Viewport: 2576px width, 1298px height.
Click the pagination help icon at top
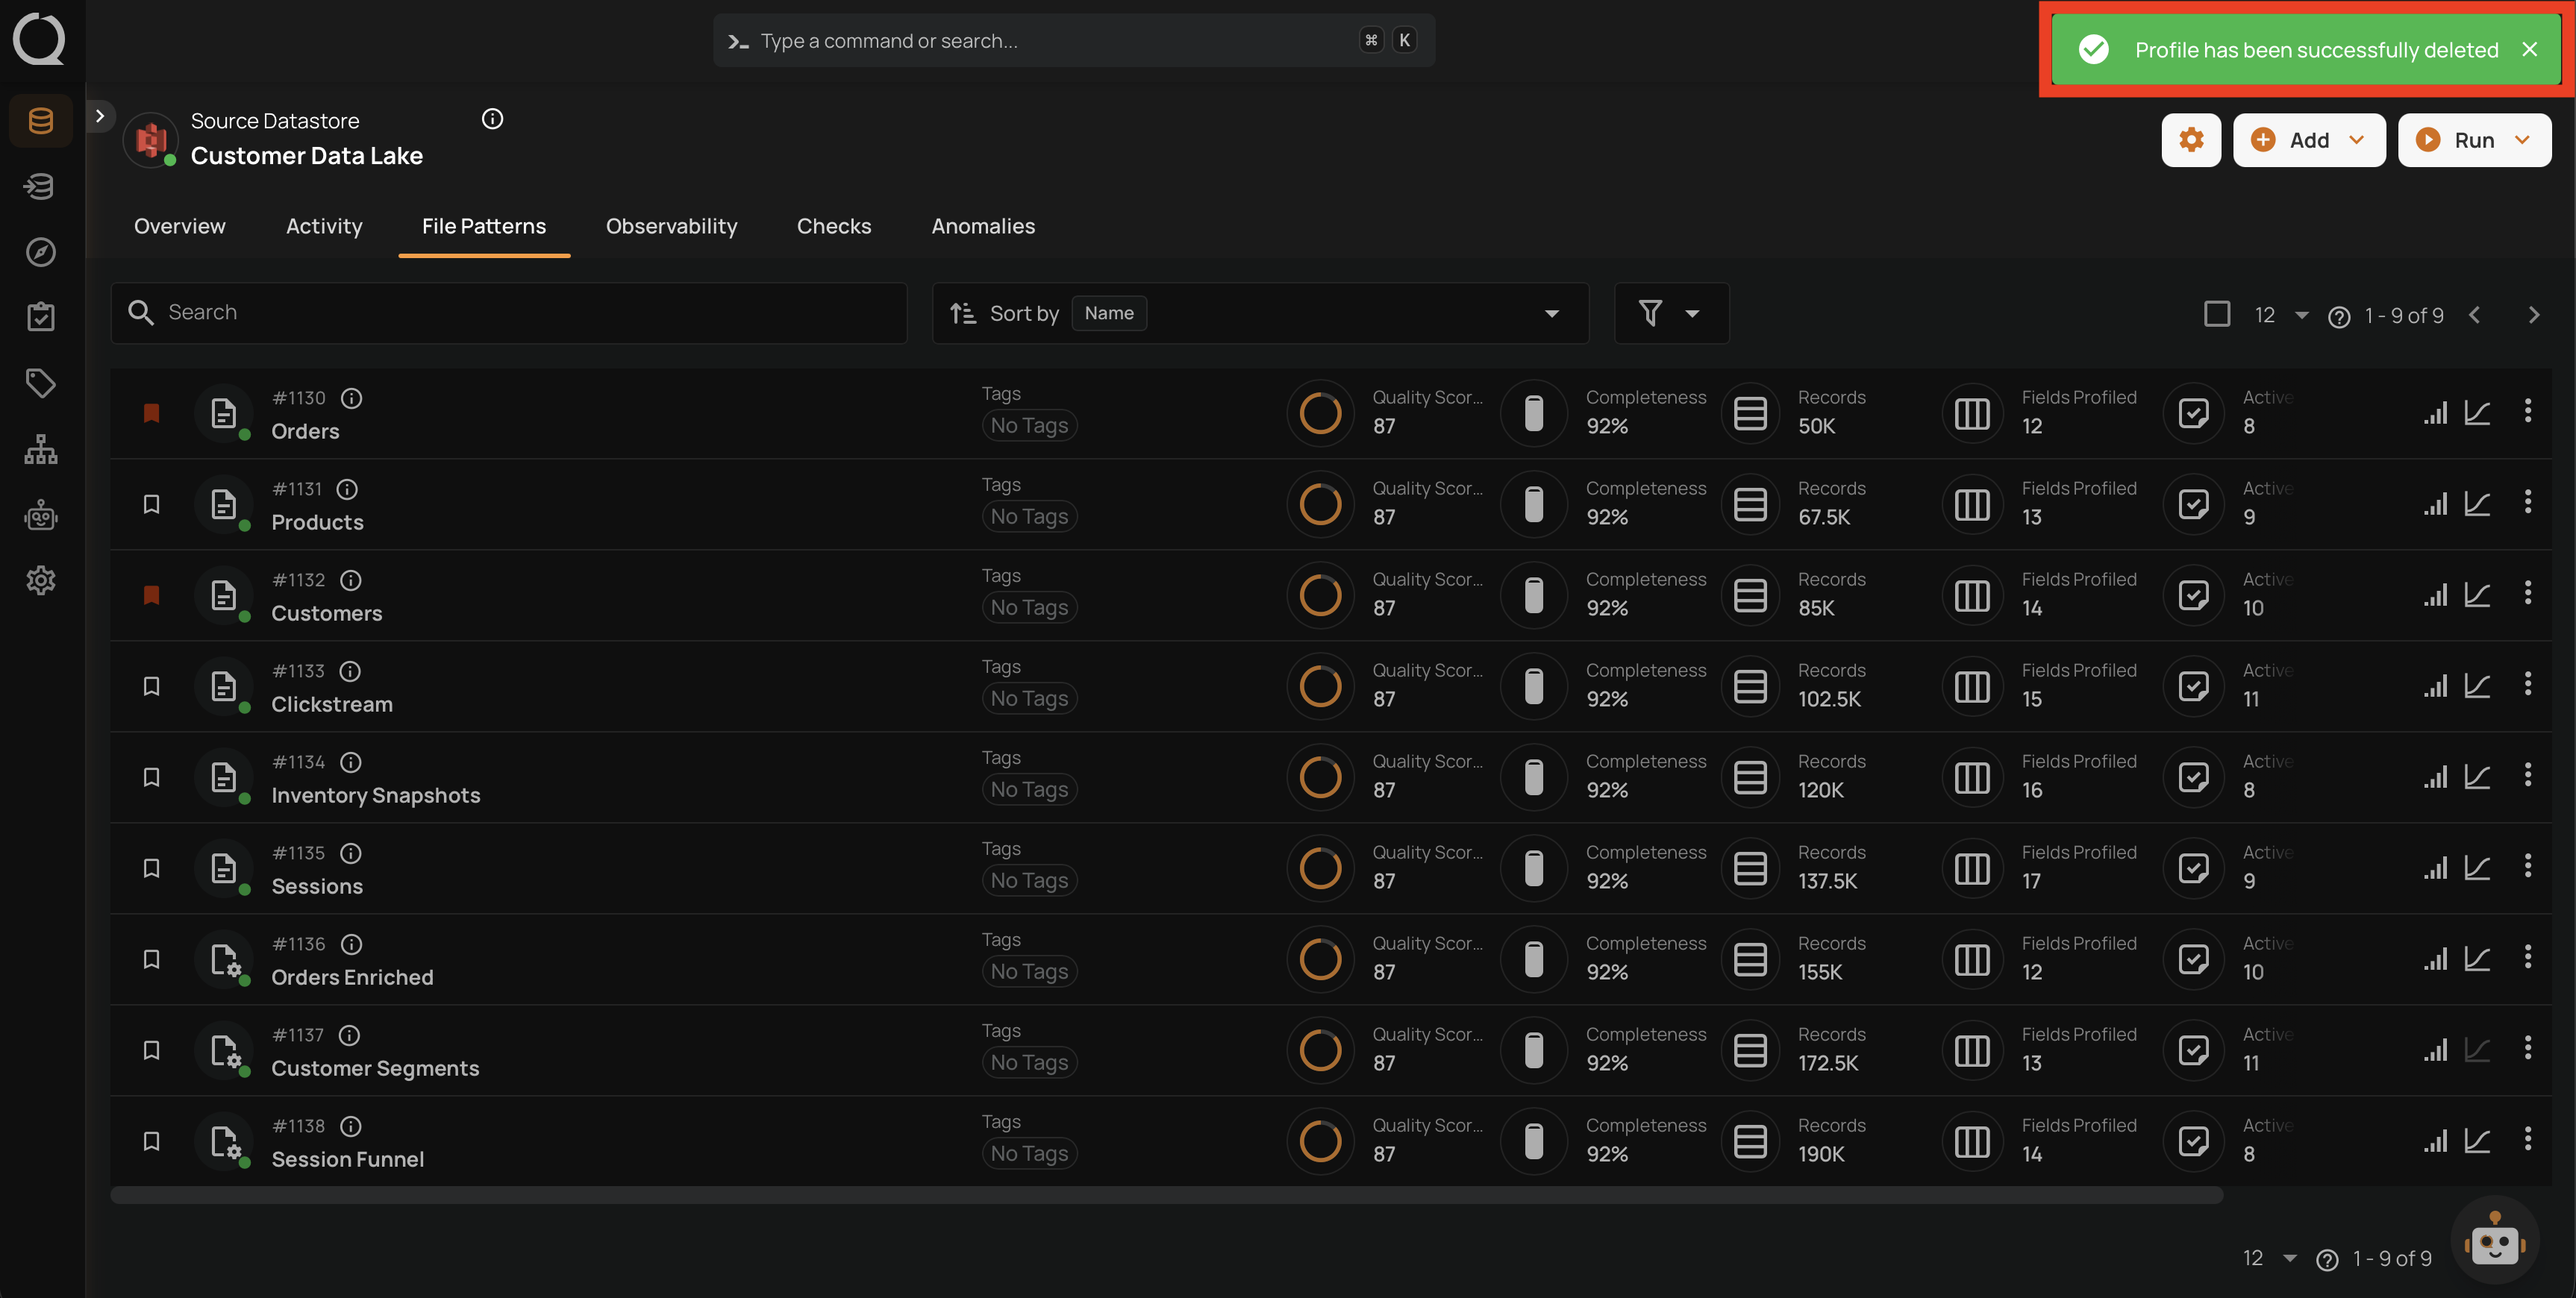coord(2339,317)
